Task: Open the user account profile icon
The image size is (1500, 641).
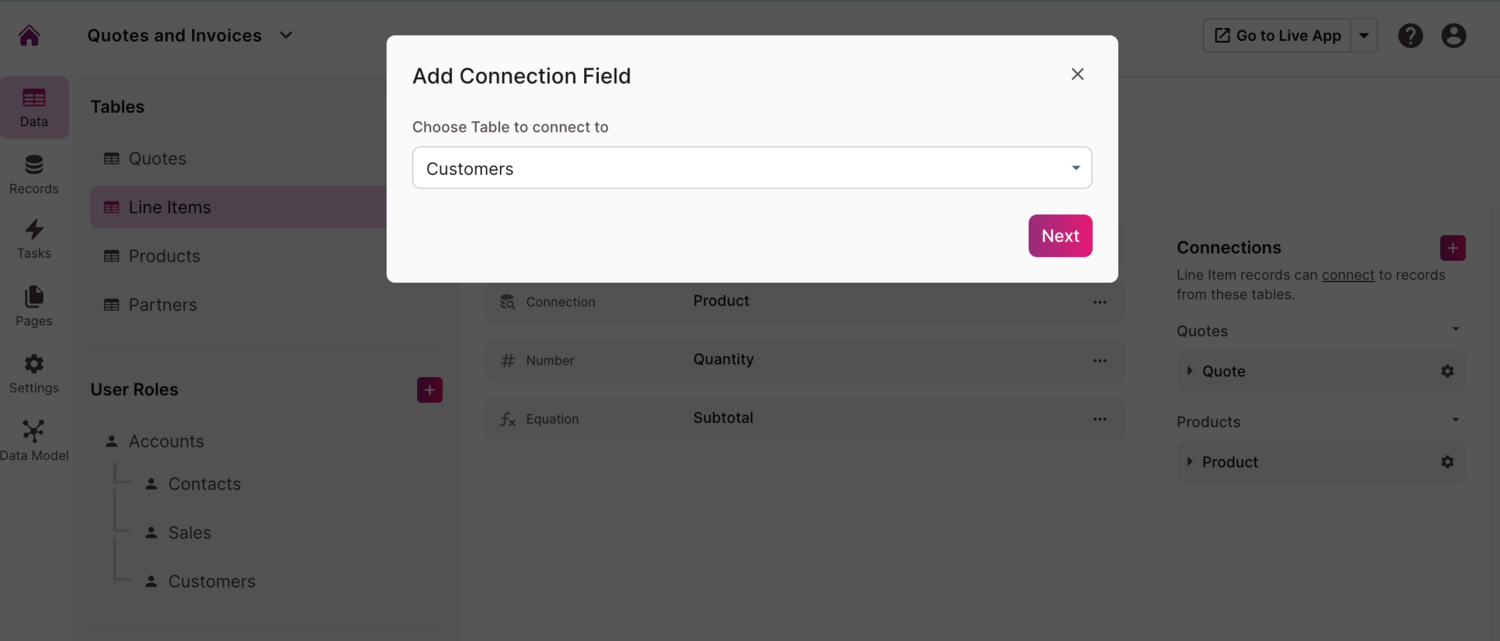Action: pyautogui.click(x=1454, y=36)
